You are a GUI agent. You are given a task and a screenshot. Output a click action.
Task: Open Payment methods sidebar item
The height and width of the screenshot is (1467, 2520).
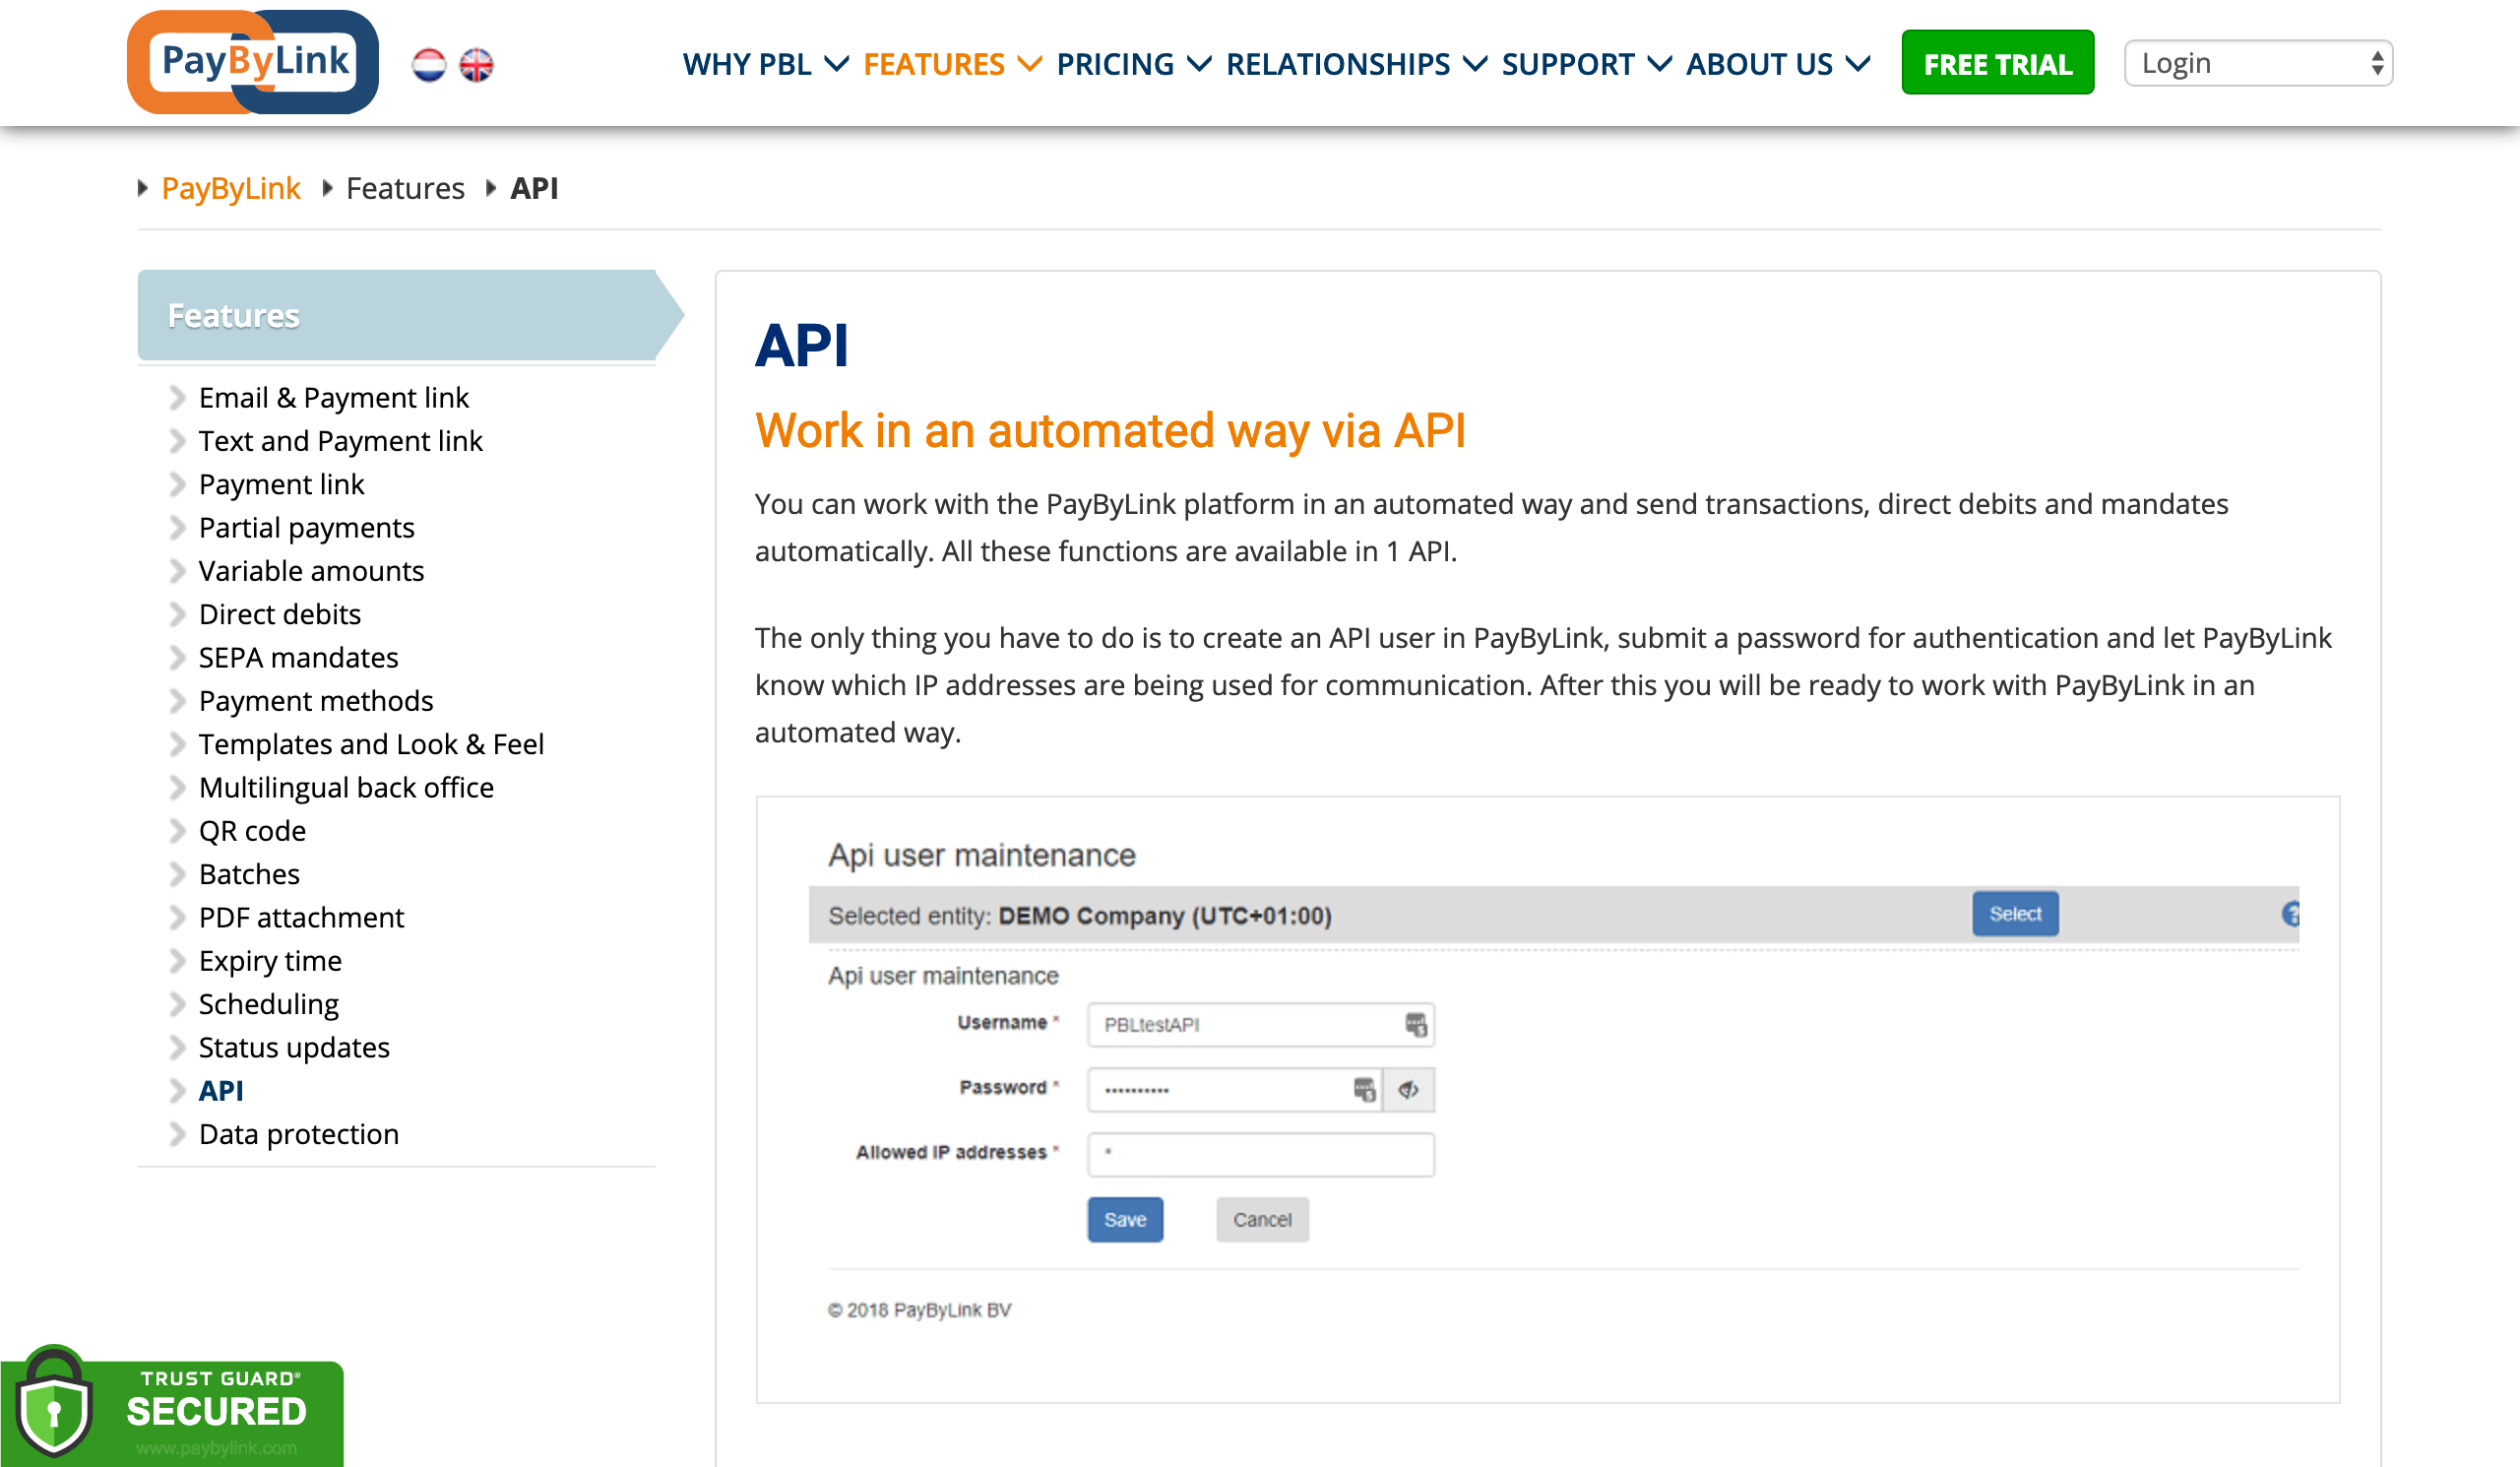tap(316, 700)
